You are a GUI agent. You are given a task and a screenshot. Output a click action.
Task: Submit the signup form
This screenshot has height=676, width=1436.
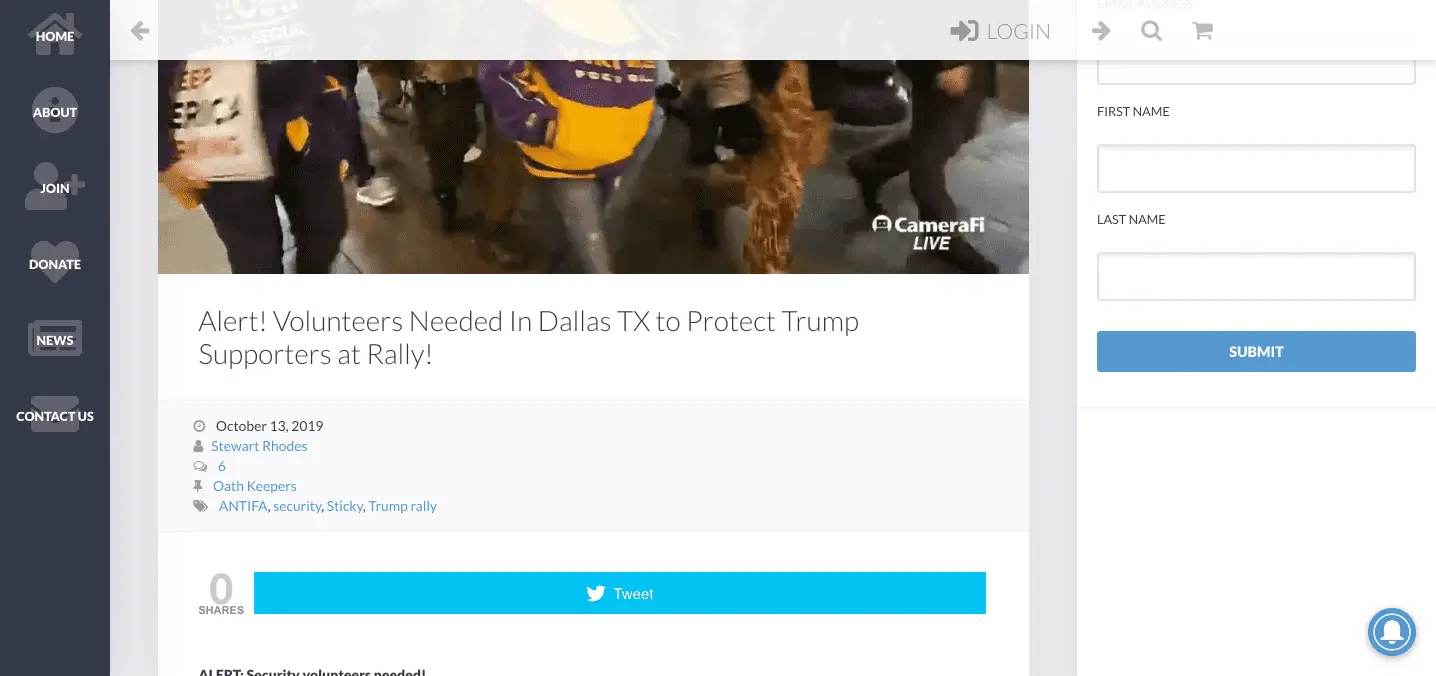[x=1256, y=351]
